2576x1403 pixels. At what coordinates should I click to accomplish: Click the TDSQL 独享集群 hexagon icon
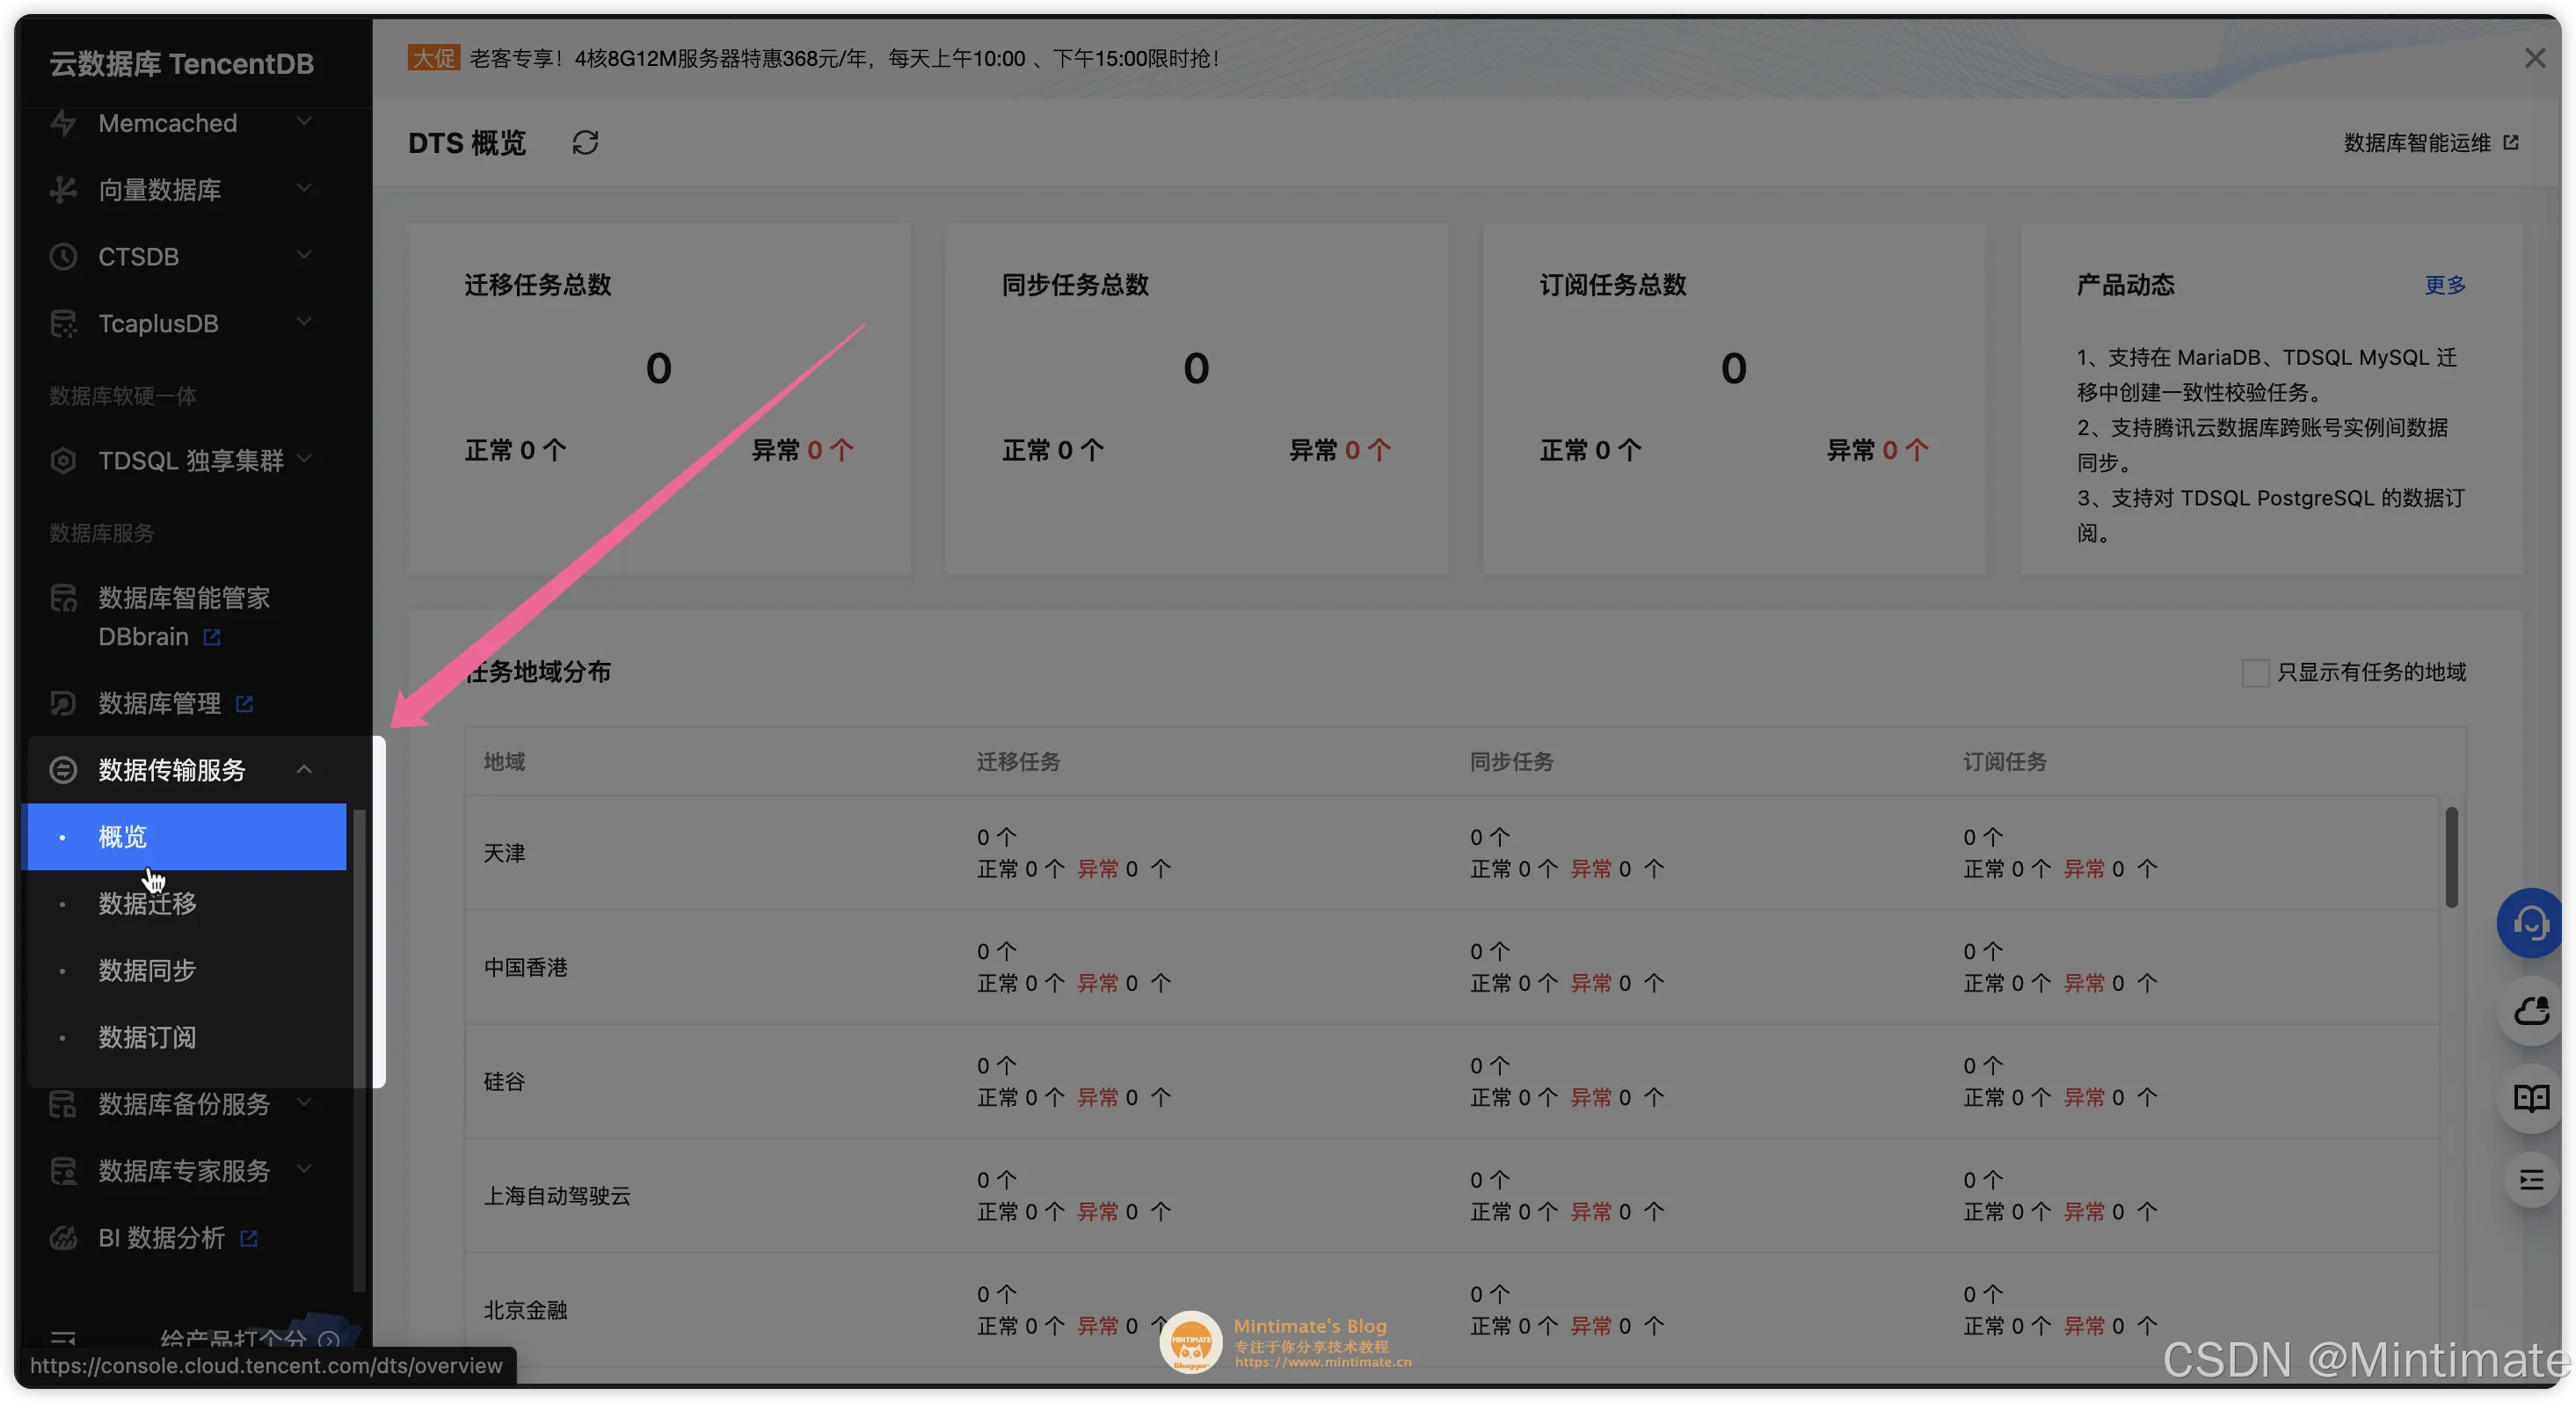pyautogui.click(x=63, y=461)
